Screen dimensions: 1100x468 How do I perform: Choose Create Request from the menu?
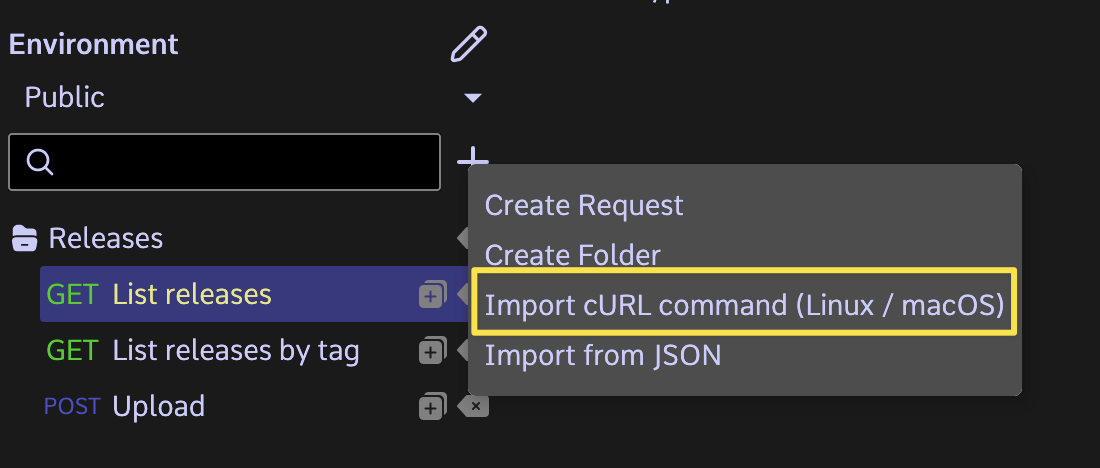(x=584, y=206)
